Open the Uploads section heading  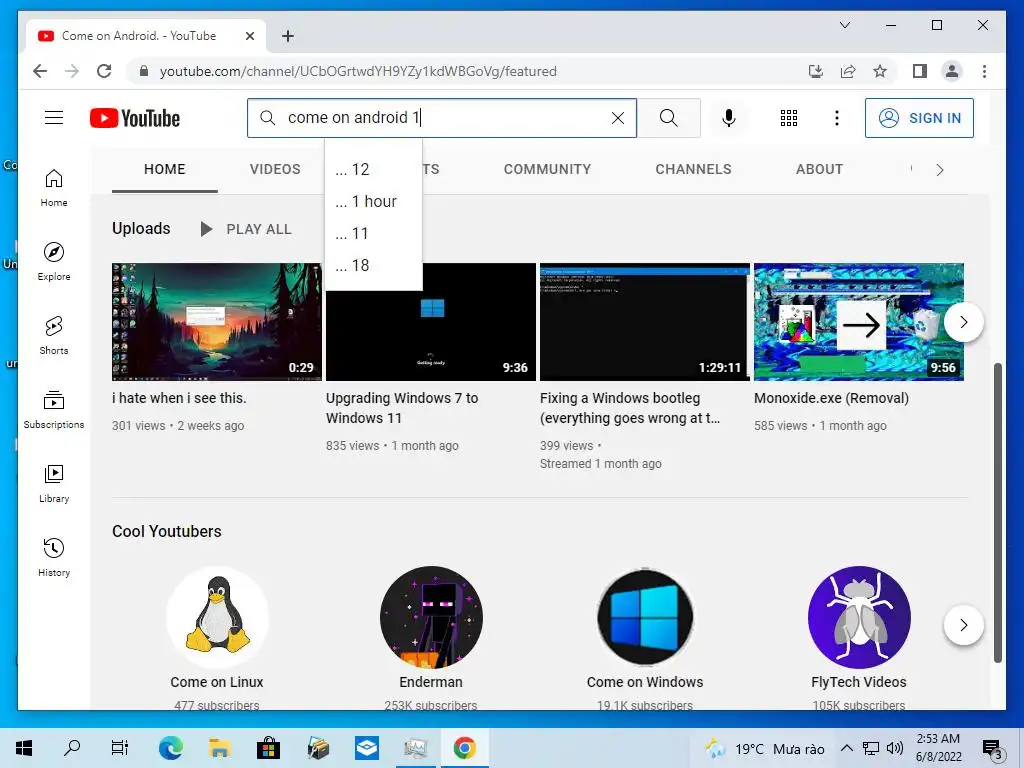click(141, 229)
